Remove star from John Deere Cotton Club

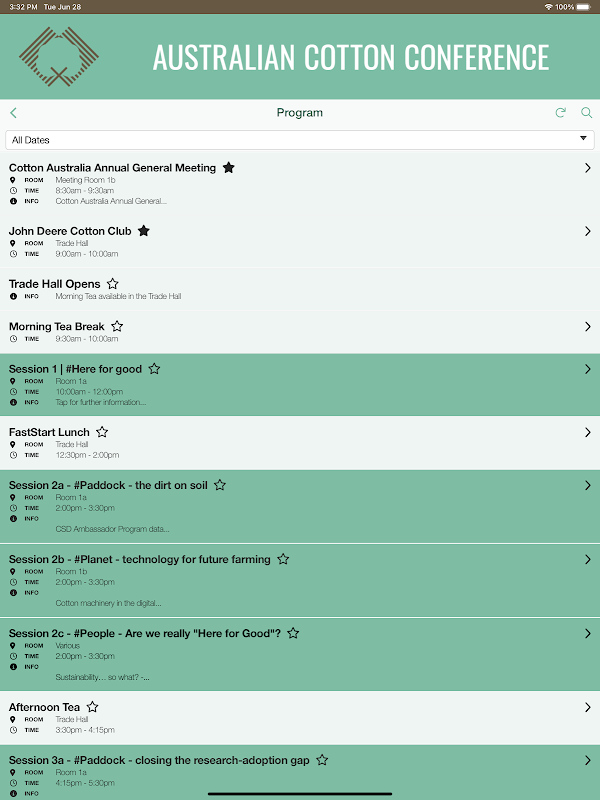pos(144,231)
